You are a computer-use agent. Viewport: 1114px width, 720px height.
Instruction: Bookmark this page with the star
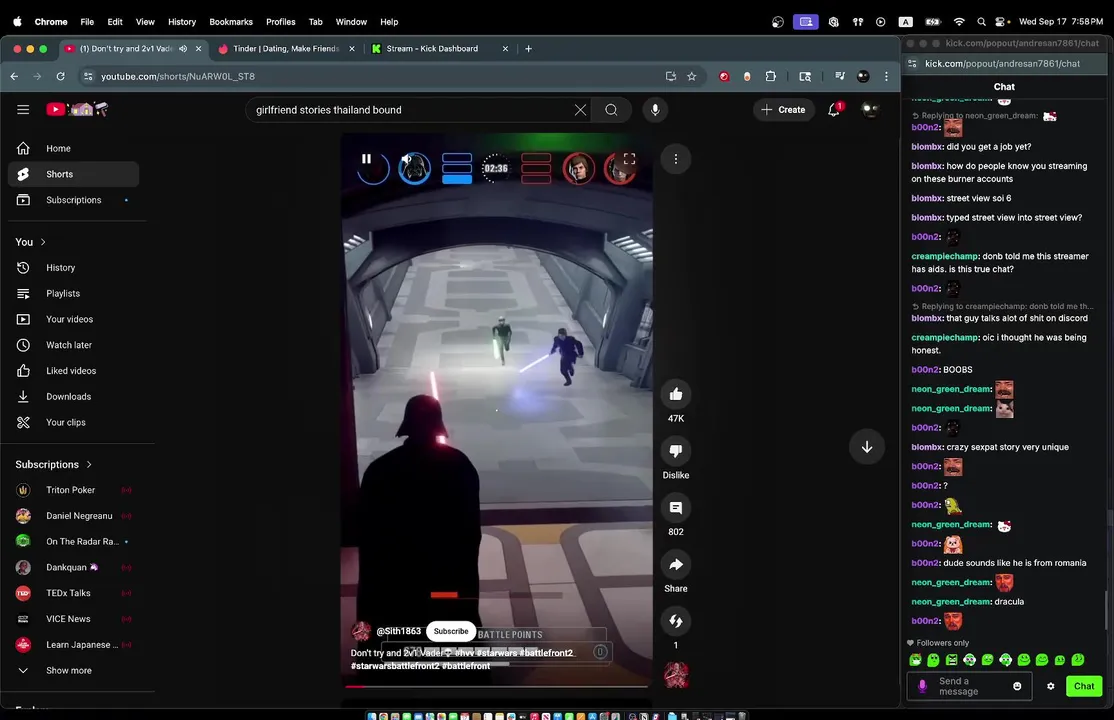(691, 76)
